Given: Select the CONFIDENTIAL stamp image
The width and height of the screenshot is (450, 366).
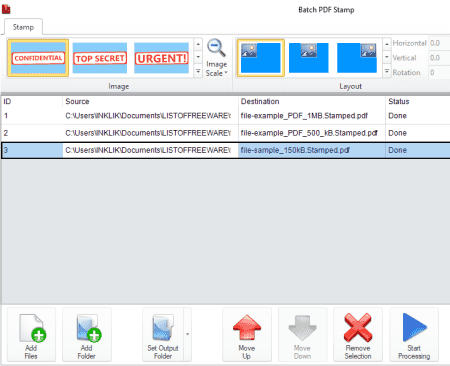Looking at the screenshot, I should pyautogui.click(x=38, y=58).
